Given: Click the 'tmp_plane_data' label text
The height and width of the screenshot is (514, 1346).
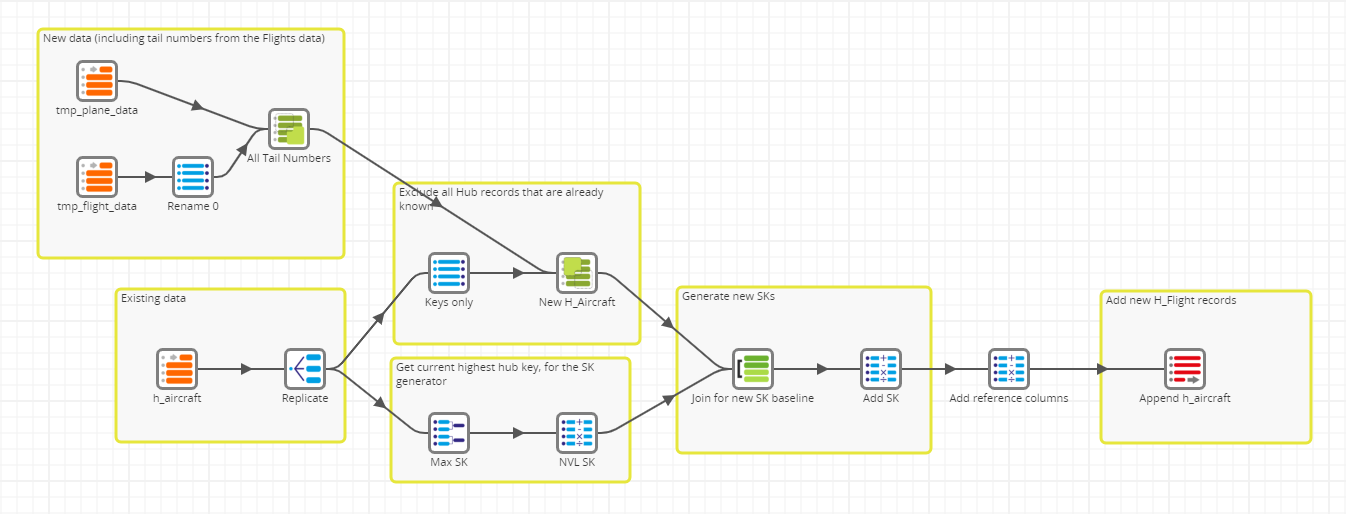Looking at the screenshot, I should click(x=97, y=110).
